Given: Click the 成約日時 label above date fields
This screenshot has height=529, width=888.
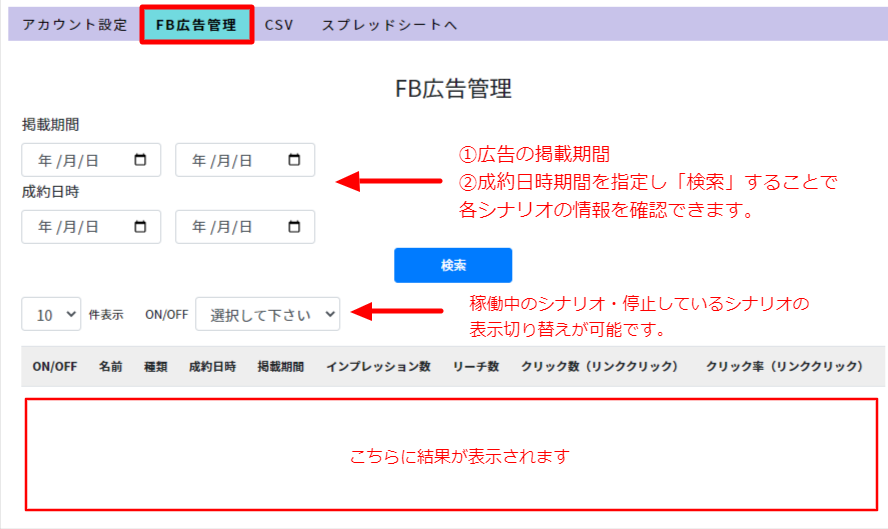Looking at the screenshot, I should click(x=50, y=192).
